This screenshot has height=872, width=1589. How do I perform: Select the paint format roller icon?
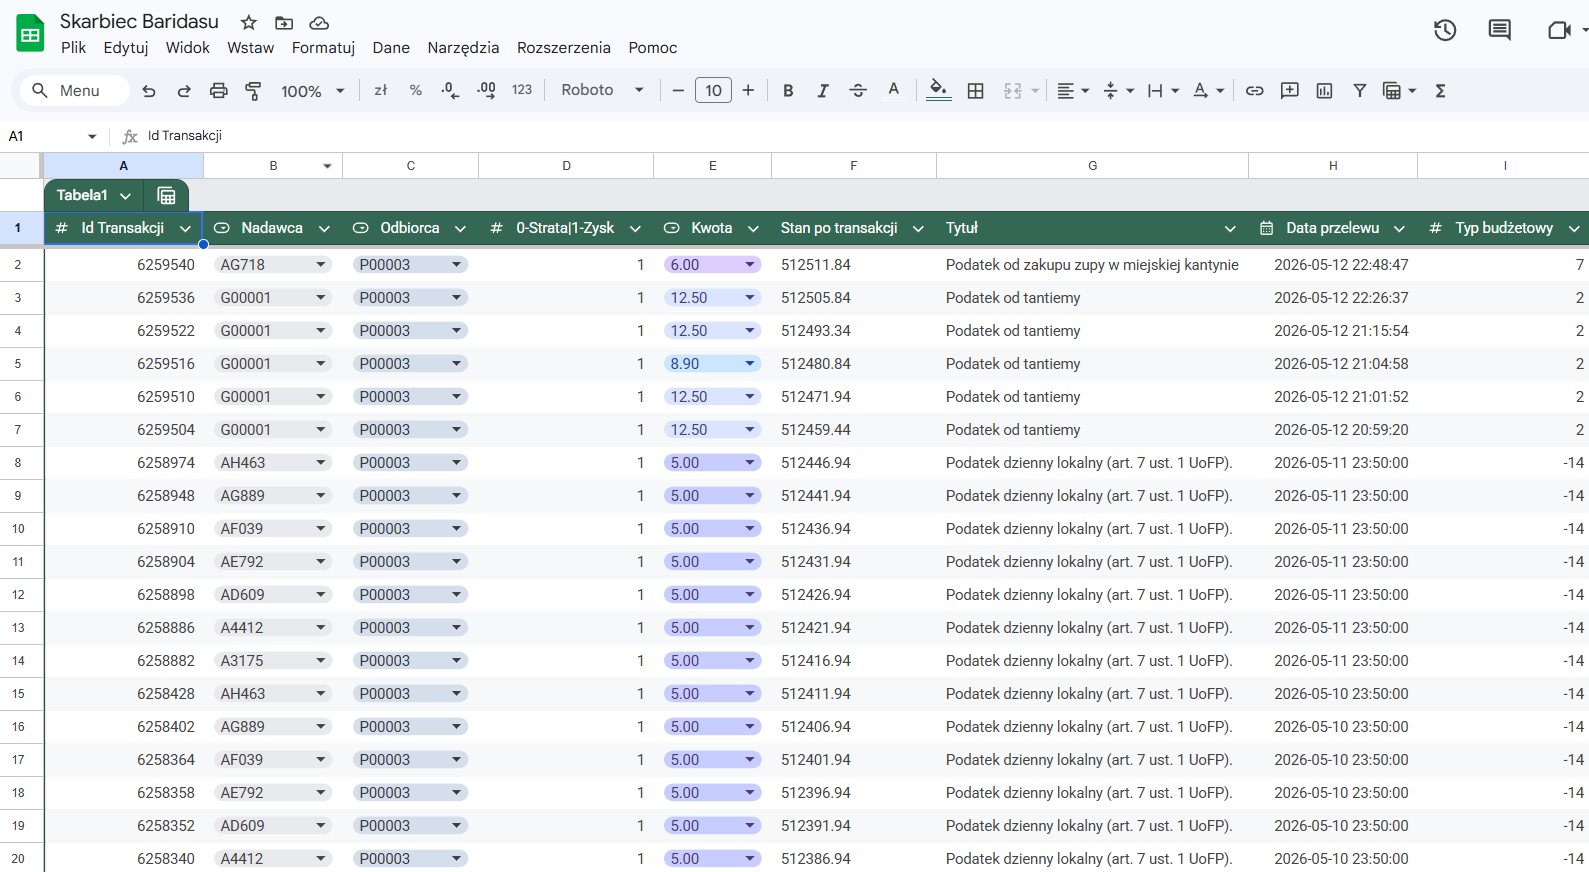point(253,91)
